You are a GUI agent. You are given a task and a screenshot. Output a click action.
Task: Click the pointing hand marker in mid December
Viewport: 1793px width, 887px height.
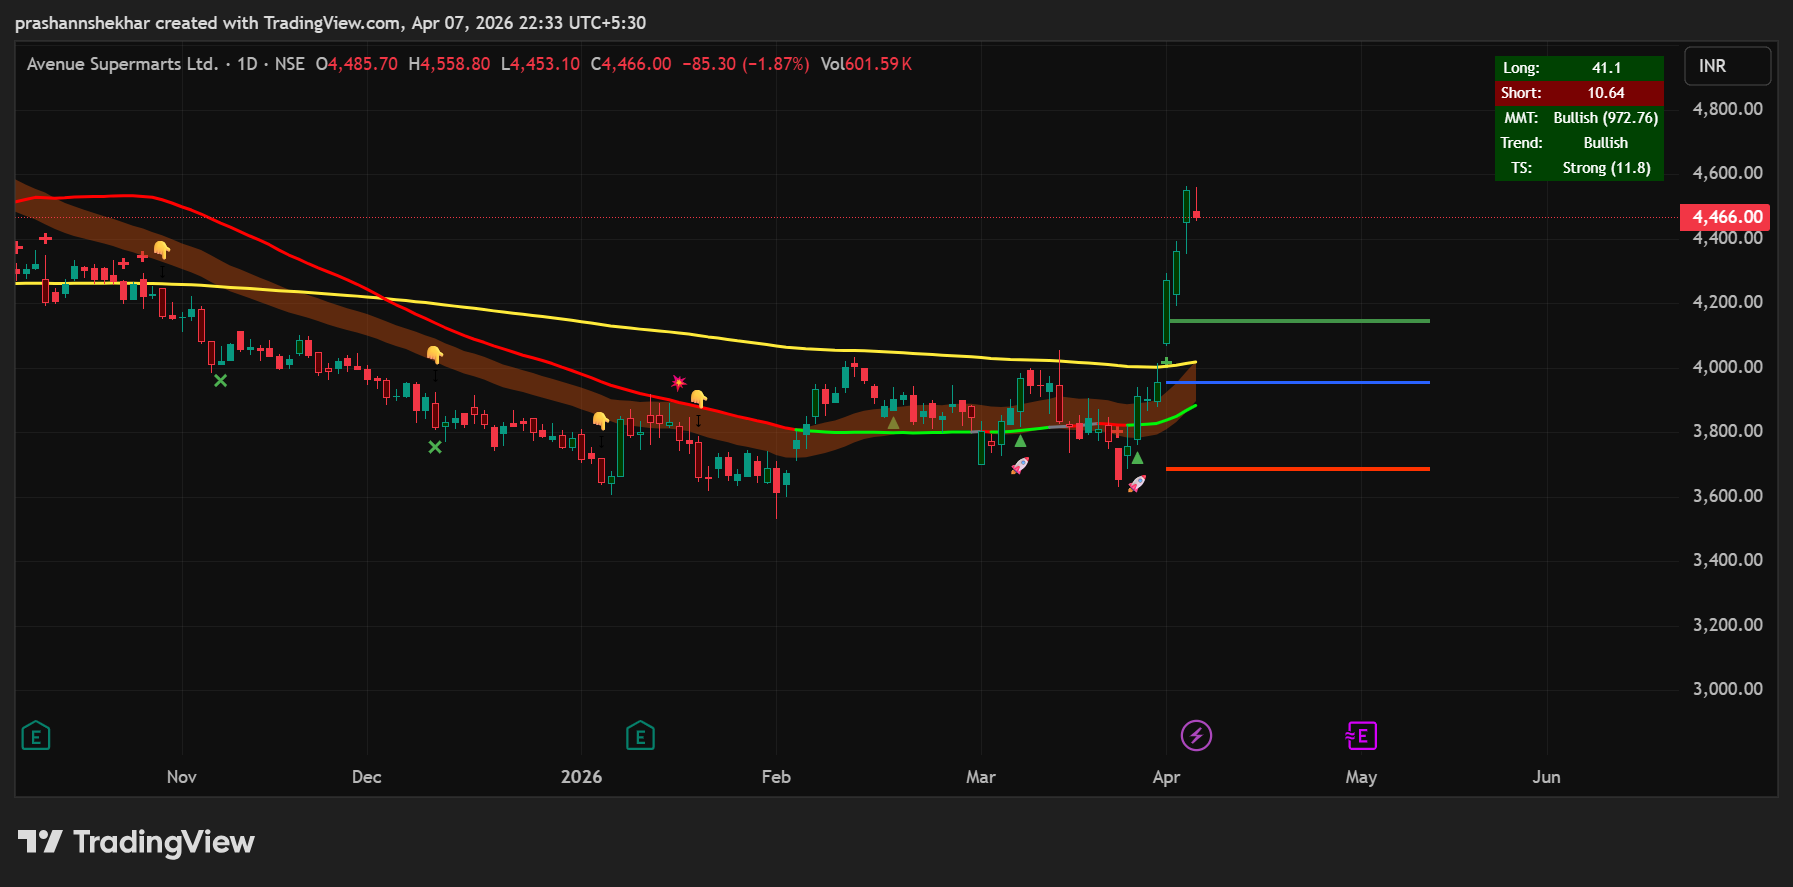pos(434,354)
